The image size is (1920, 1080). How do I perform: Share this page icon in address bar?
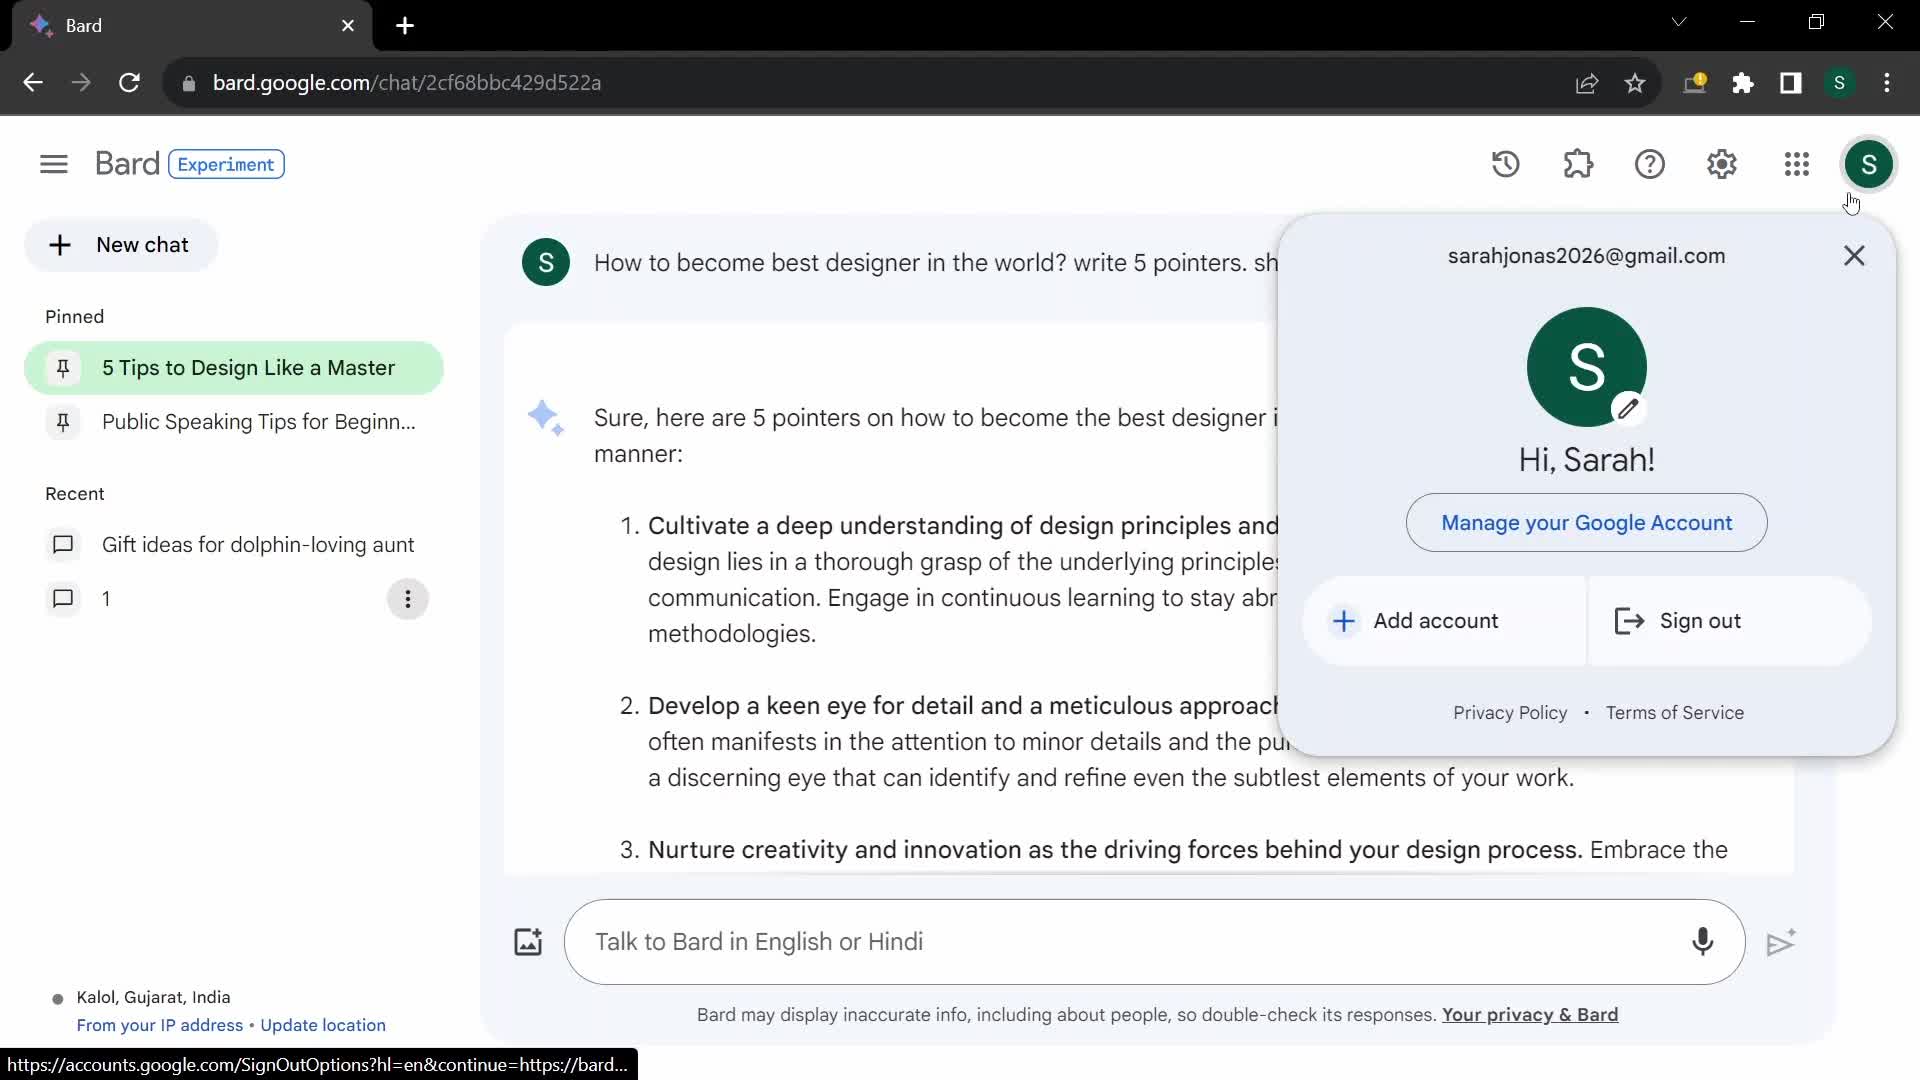[x=1586, y=83]
